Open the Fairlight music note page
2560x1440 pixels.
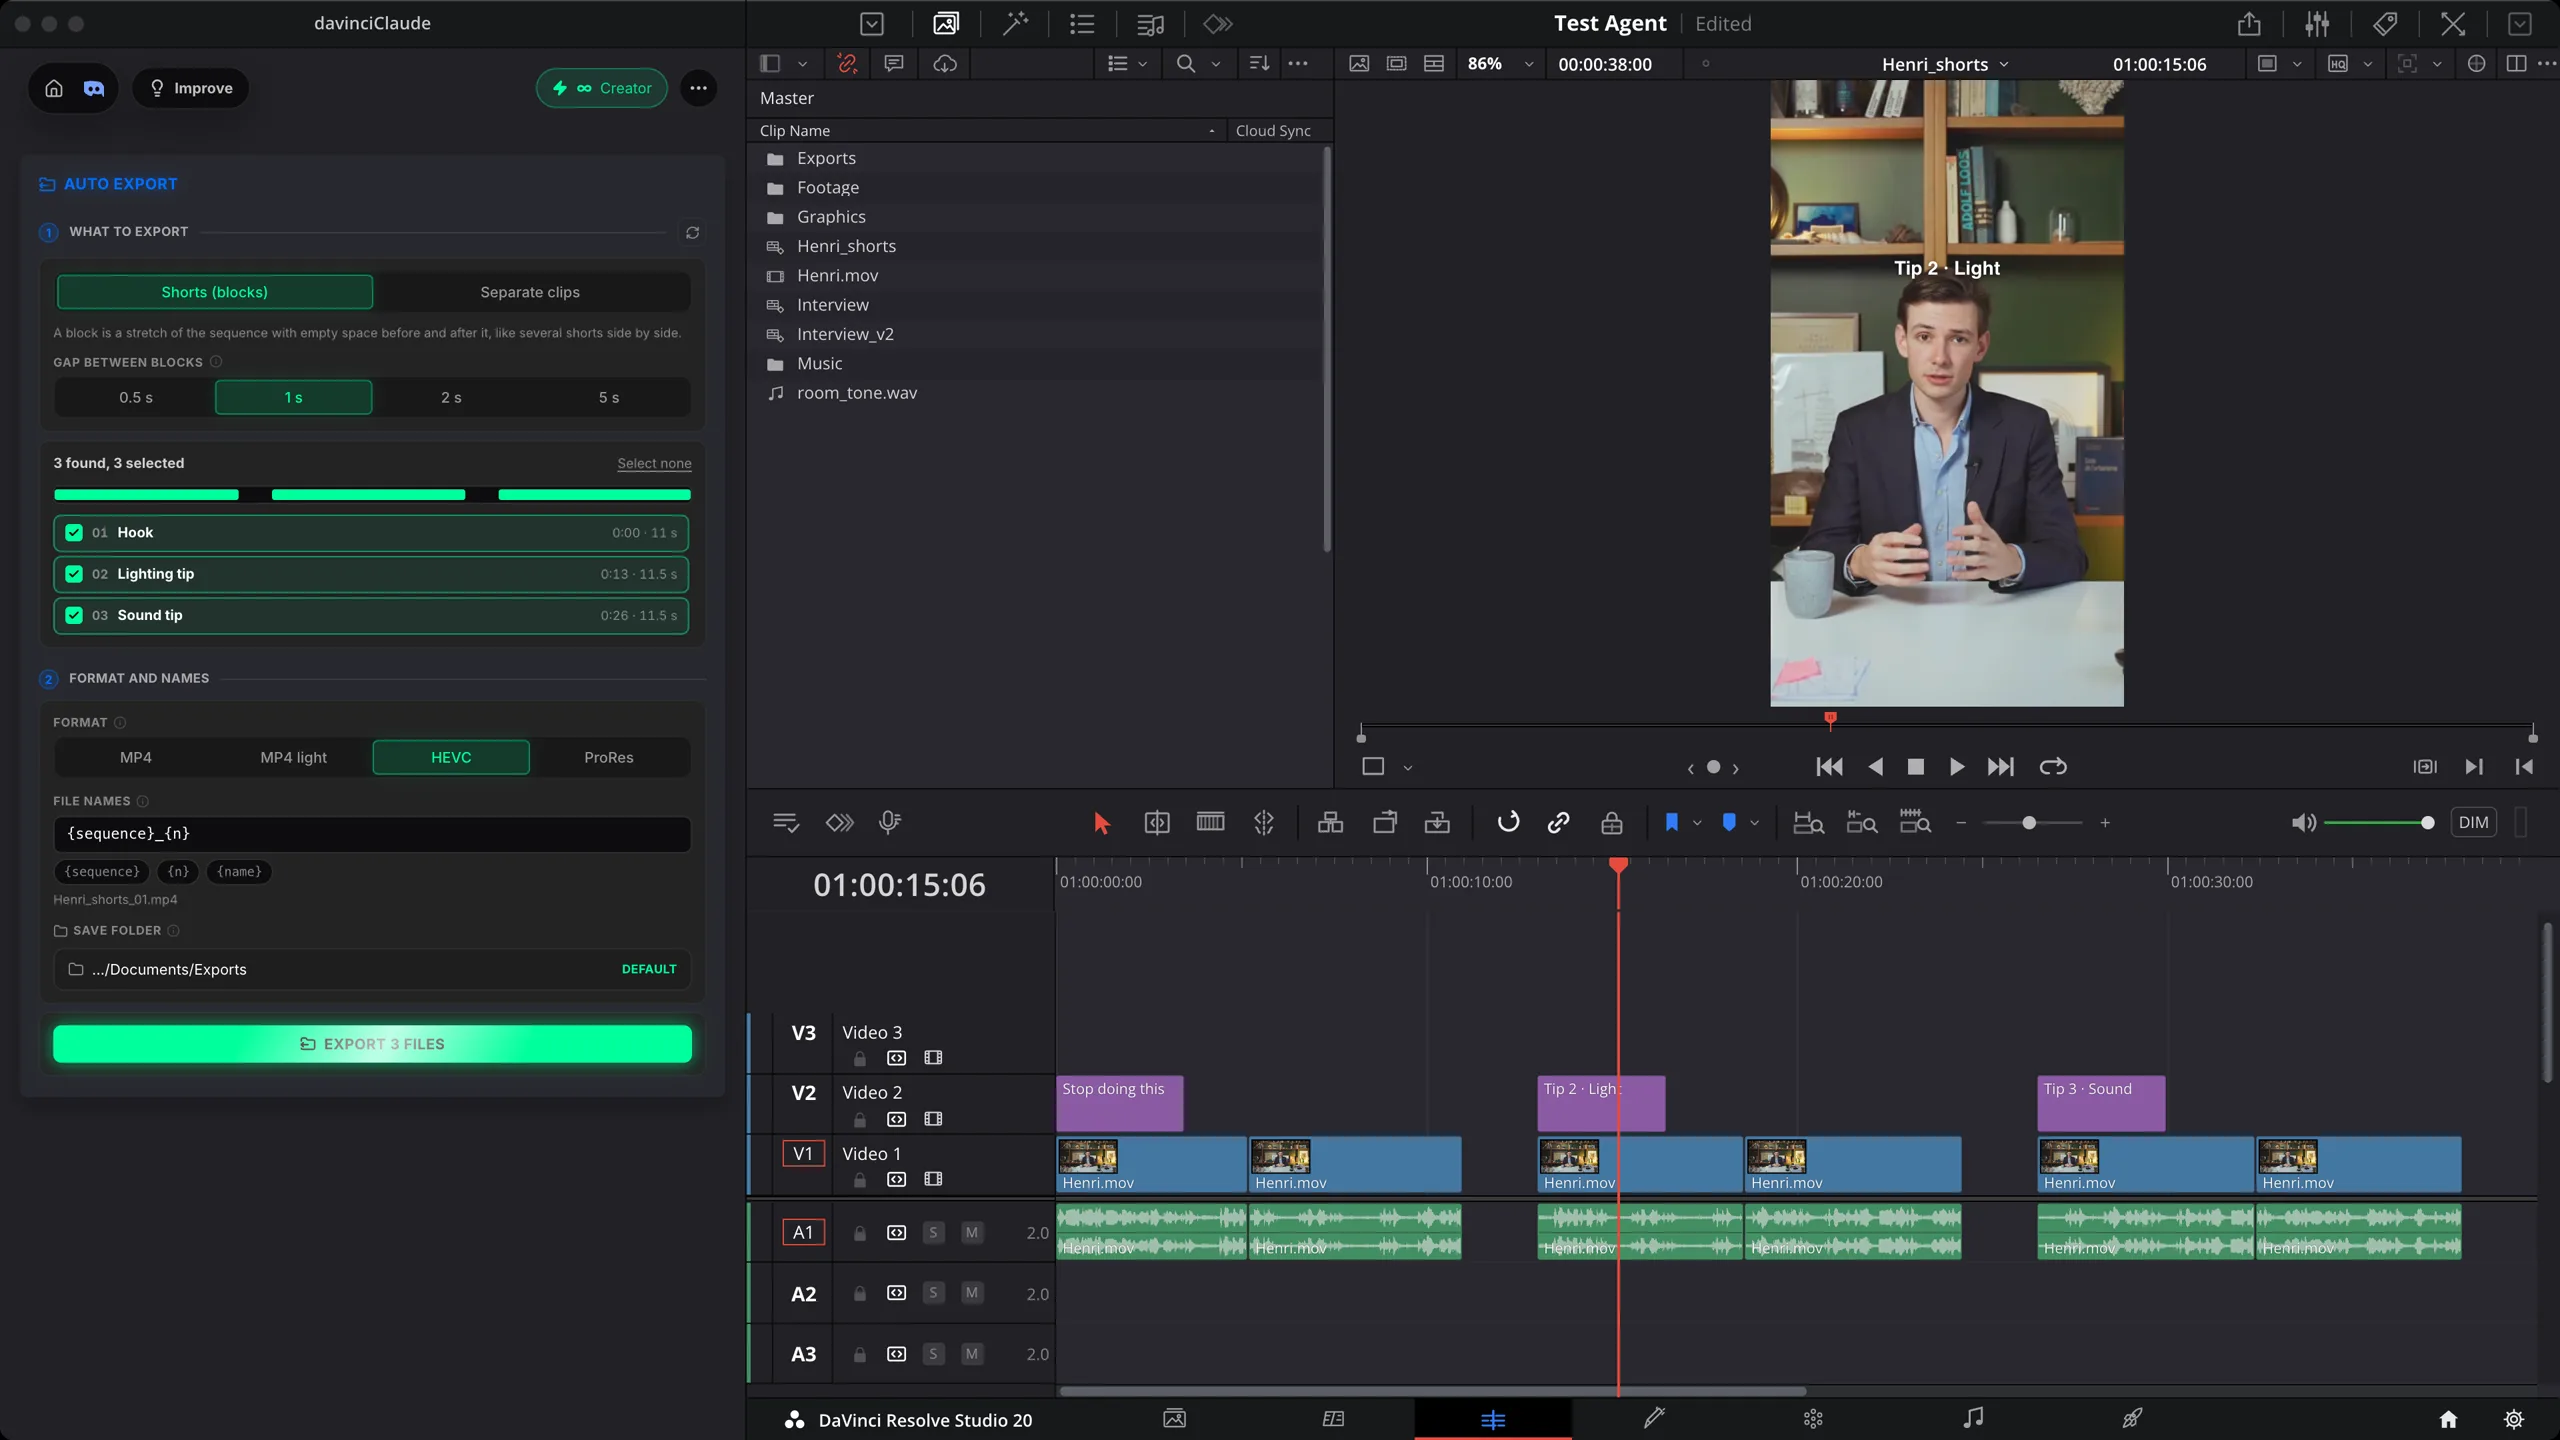[1972, 1418]
